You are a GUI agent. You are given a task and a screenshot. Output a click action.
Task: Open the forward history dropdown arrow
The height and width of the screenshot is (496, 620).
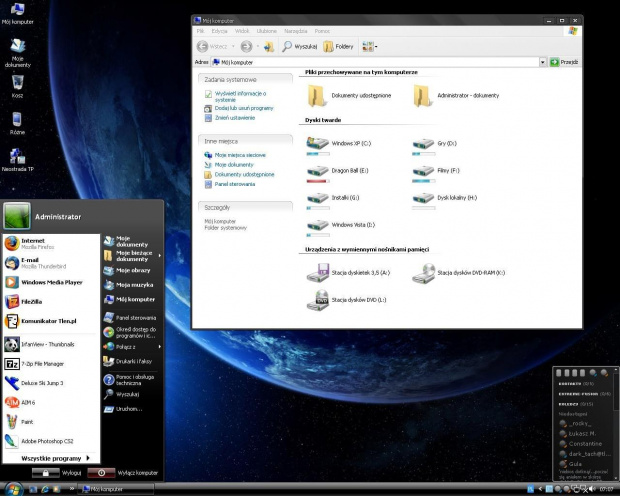click(x=258, y=47)
